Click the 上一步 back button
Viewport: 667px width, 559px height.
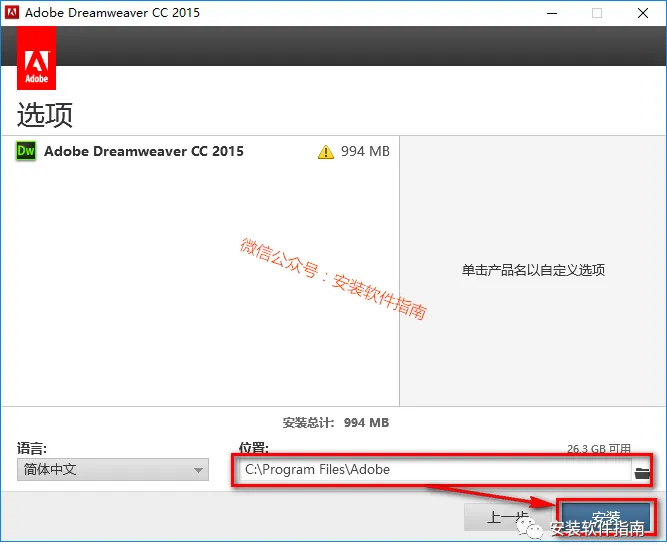point(508,517)
